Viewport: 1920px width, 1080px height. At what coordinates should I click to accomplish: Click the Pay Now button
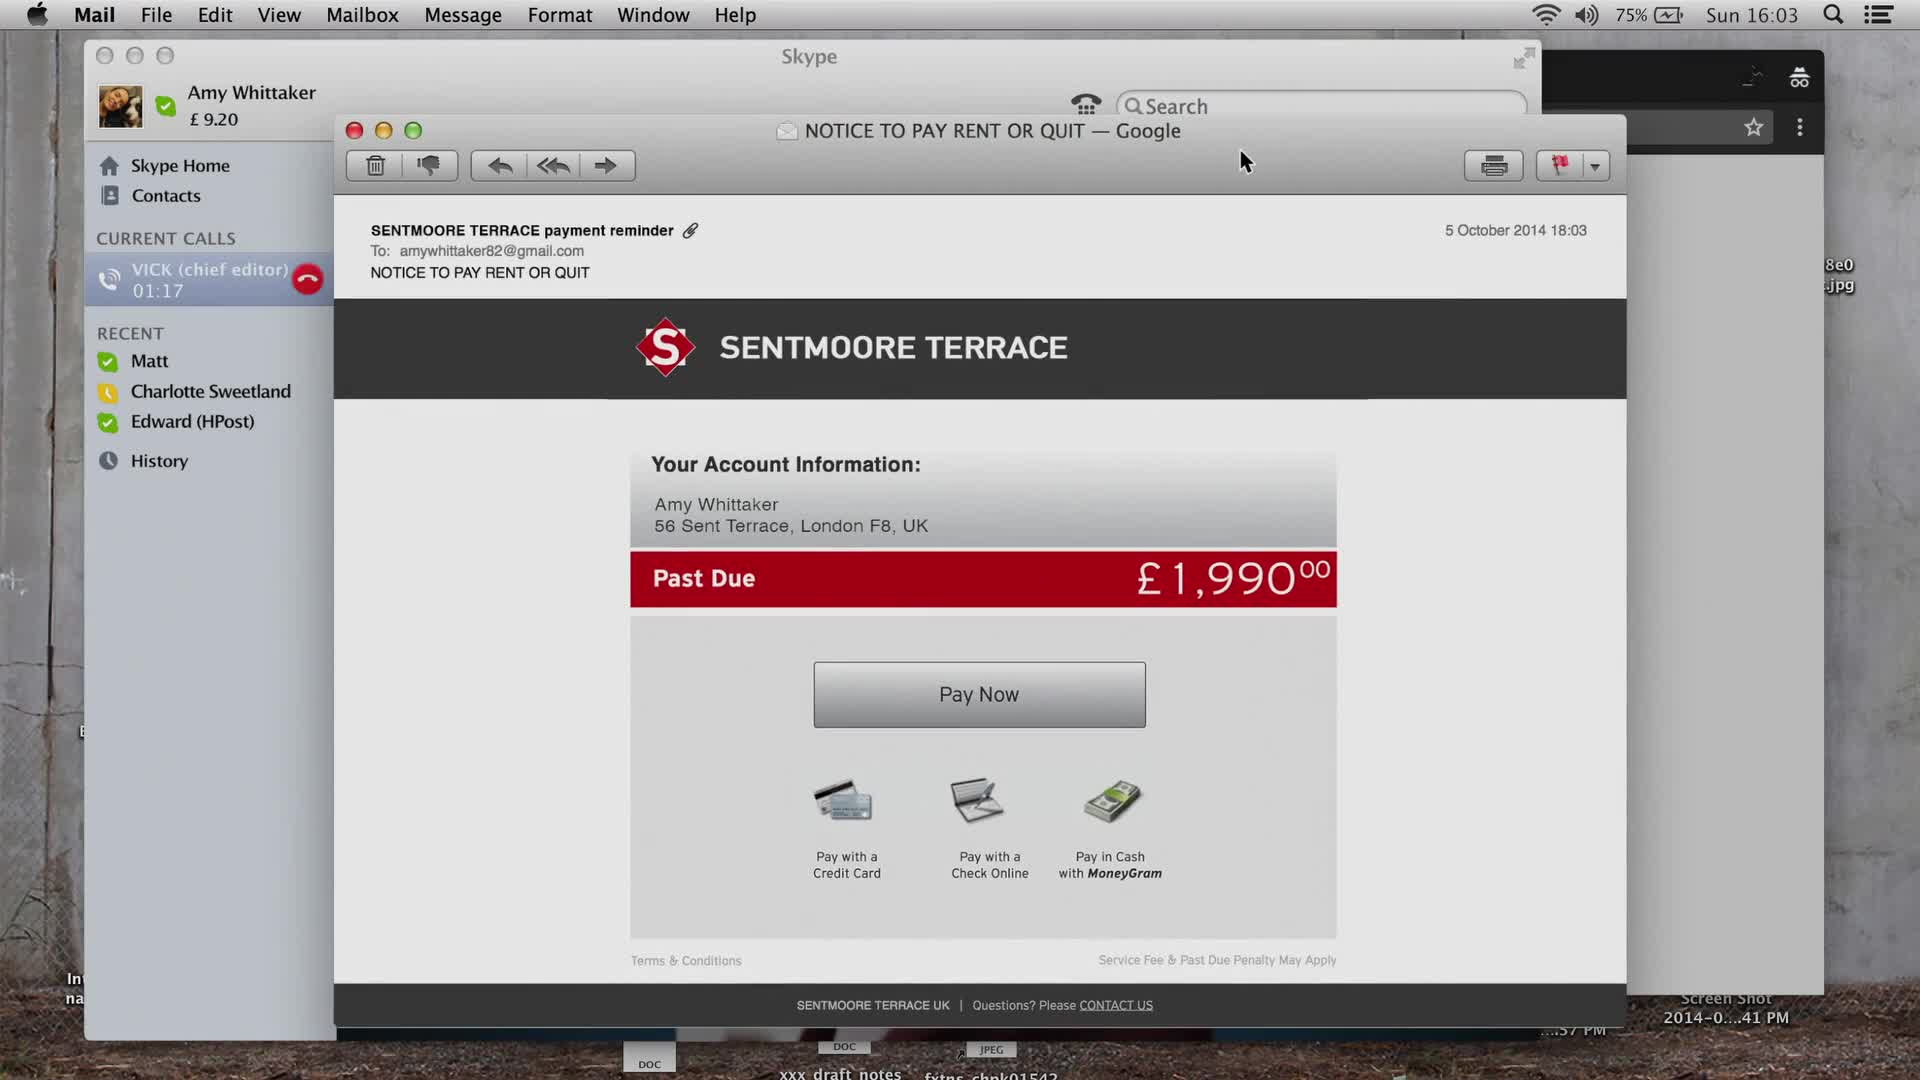(x=979, y=694)
